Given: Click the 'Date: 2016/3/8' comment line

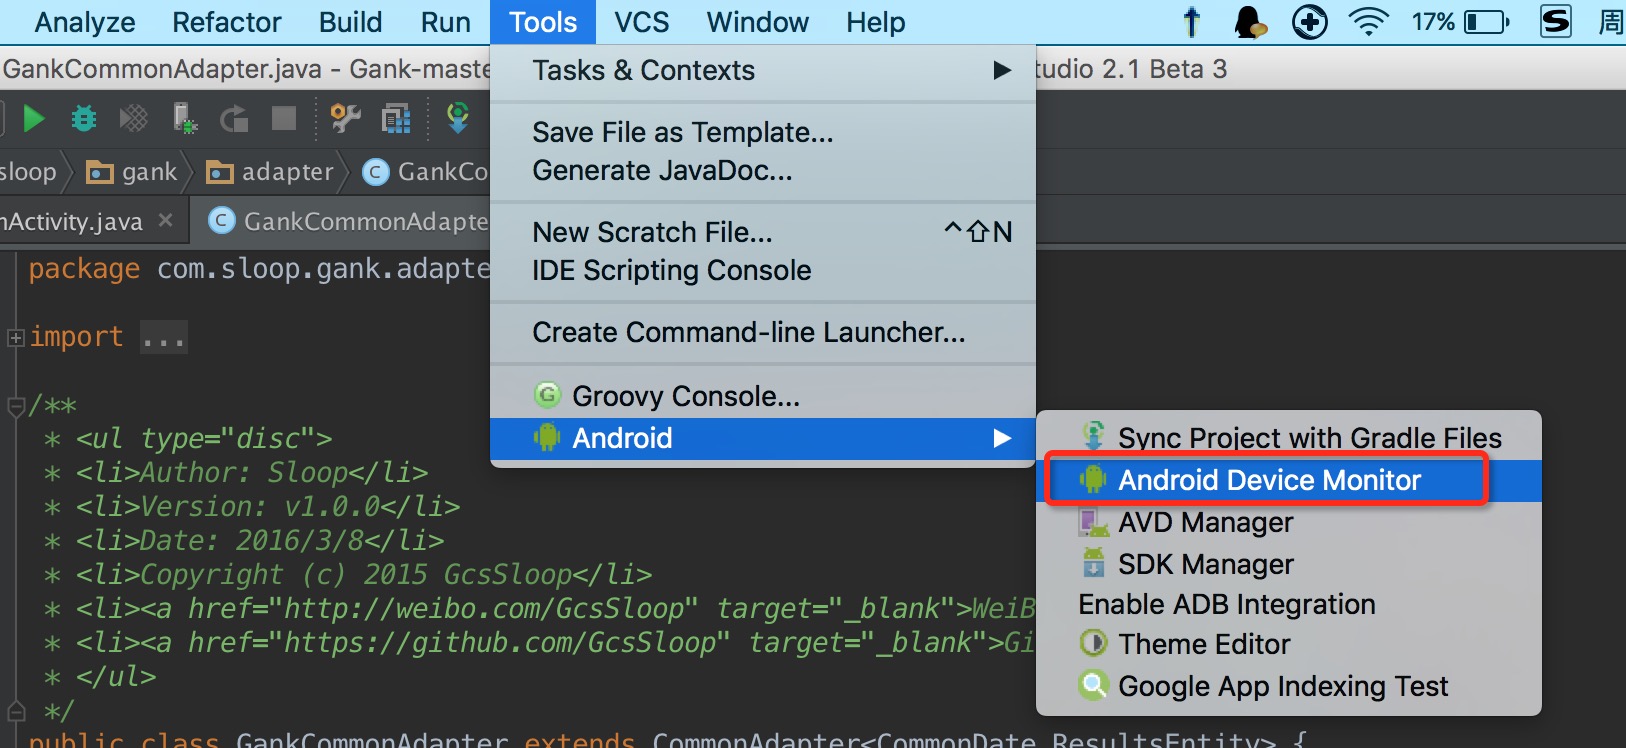Looking at the screenshot, I should [x=244, y=540].
